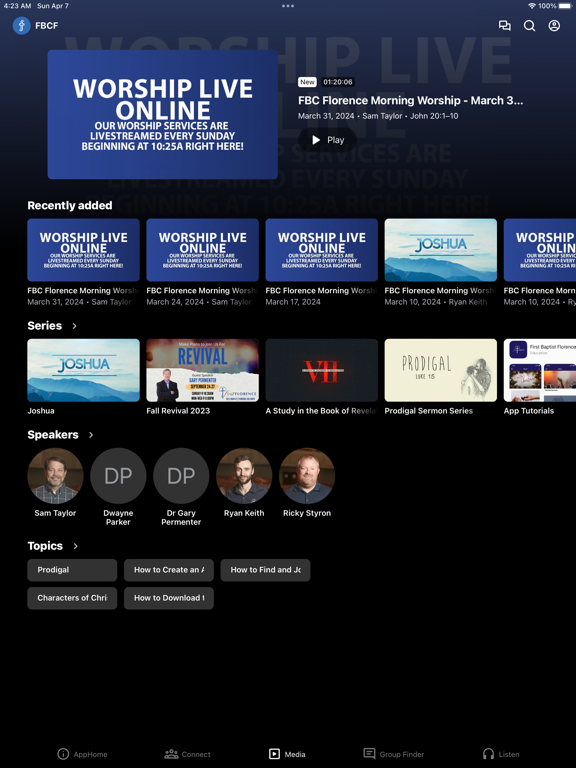This screenshot has width=576, height=768.
Task: Tap the 'Series' heading text
Action: (45, 326)
